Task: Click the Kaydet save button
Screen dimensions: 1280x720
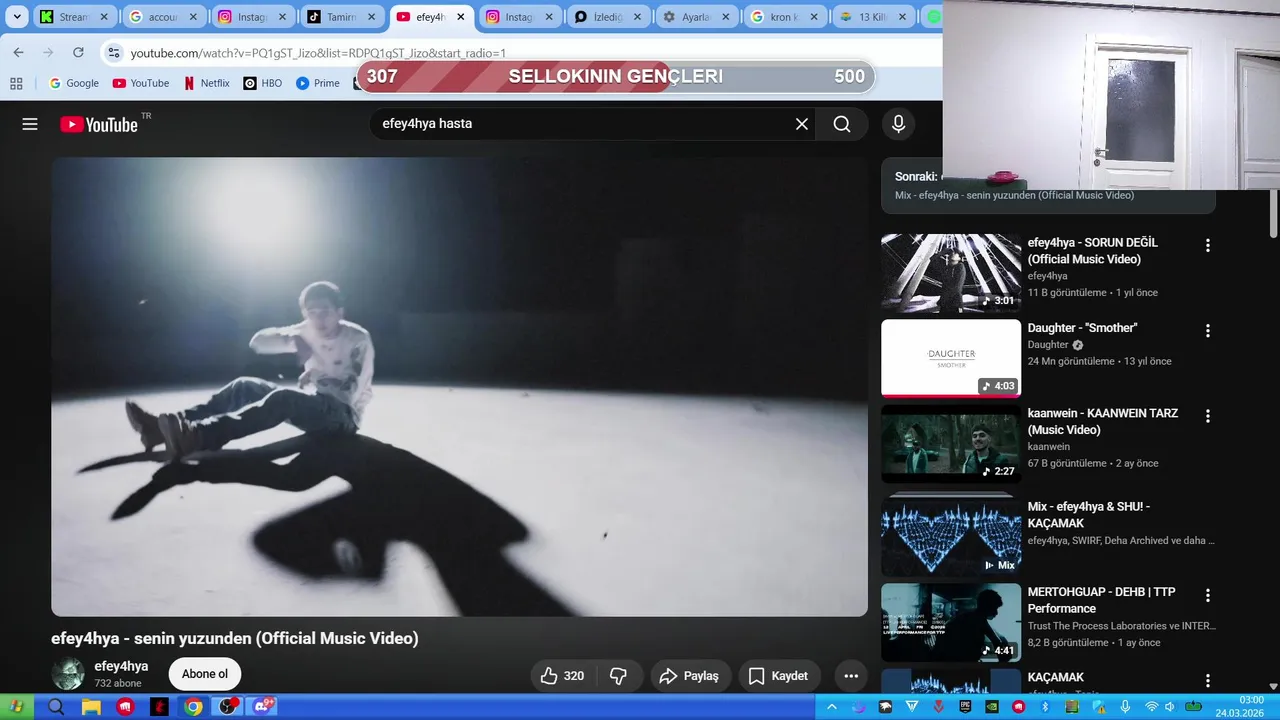Action: tap(779, 676)
